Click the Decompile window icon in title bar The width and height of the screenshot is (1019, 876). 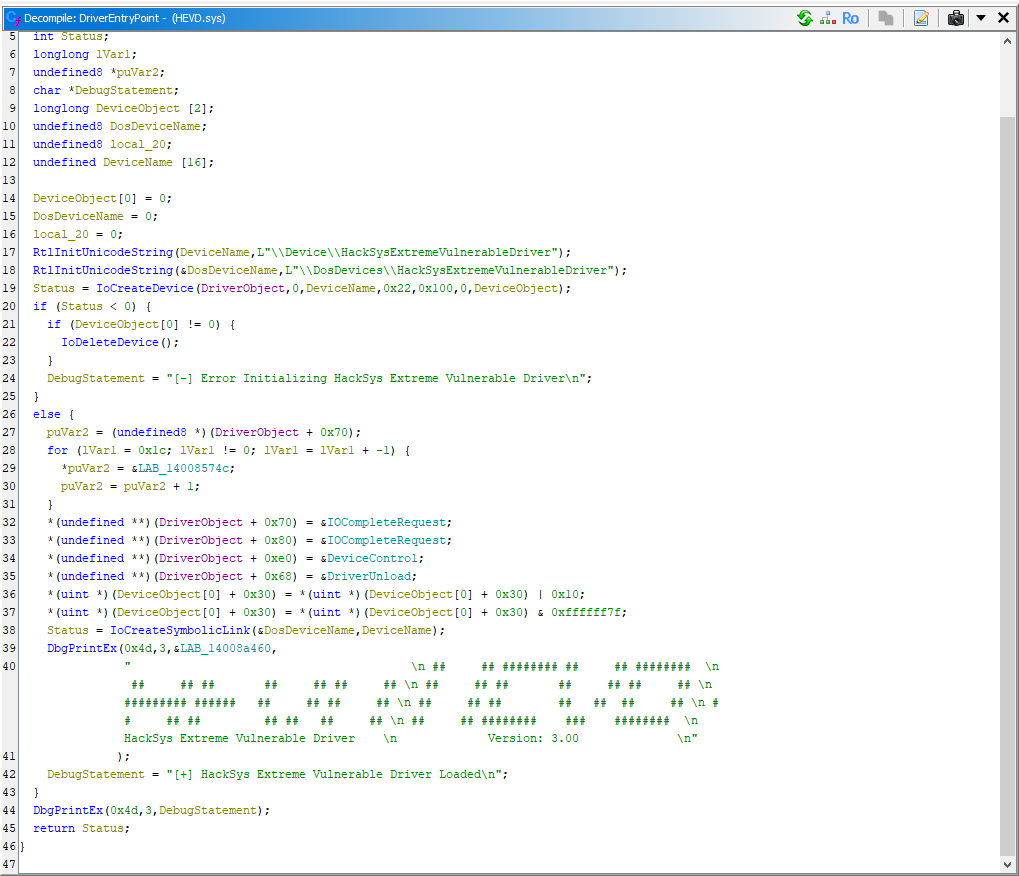(x=13, y=18)
